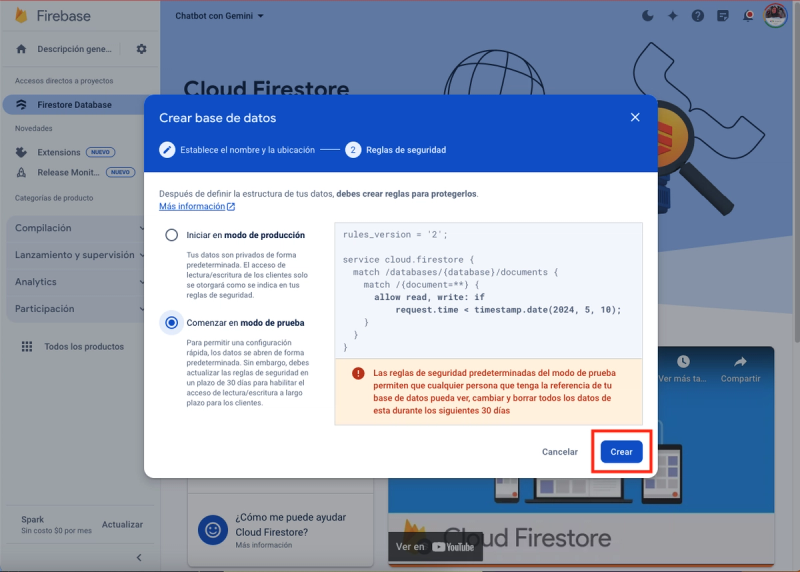Expand the Compilación category
Image resolution: width=800 pixels, height=572 pixels.
(x=78, y=228)
